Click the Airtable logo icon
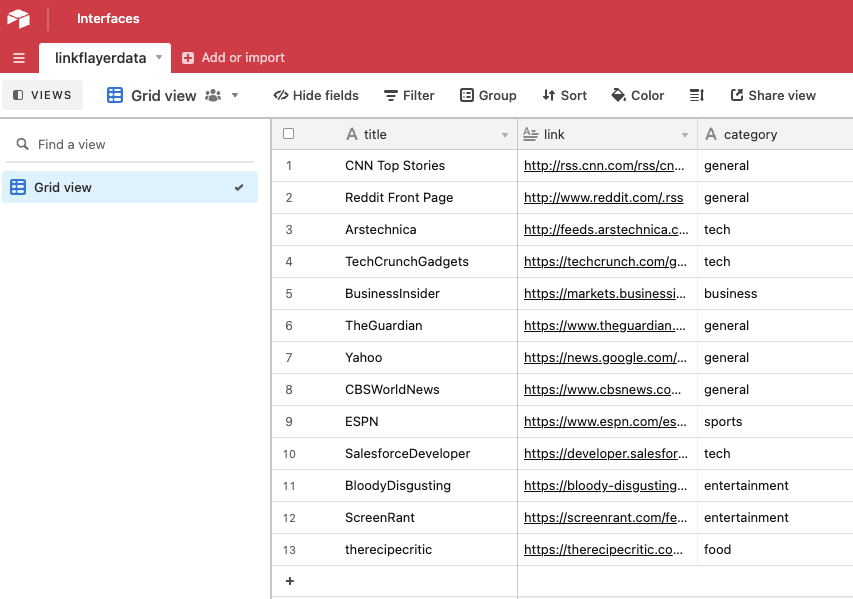The image size is (853, 599). click(x=19, y=19)
